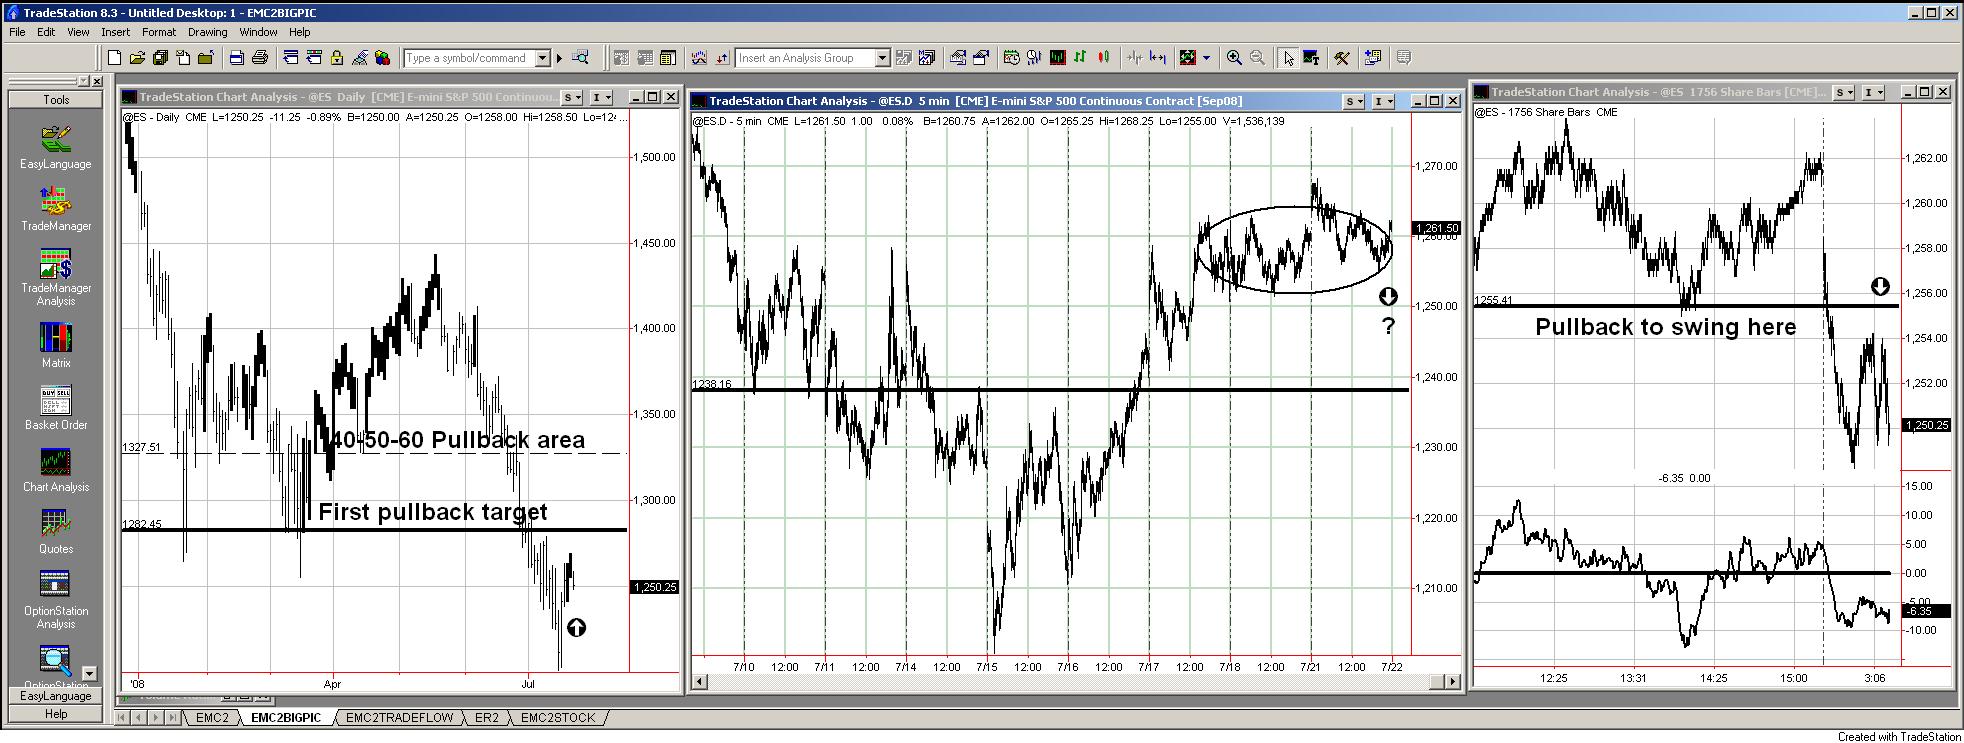Click the go arrow next to symbol box
Screen dimensions: 1964x743
pos(559,58)
